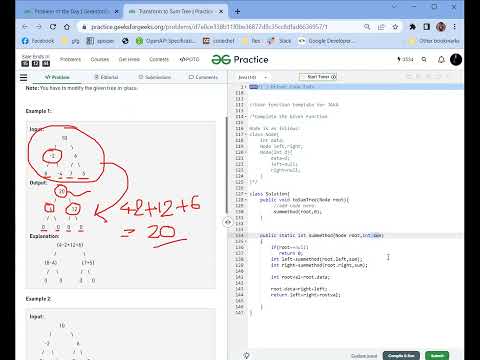The image size is (480, 360).
Task: Open the Courses menu
Action: (x=100, y=59)
